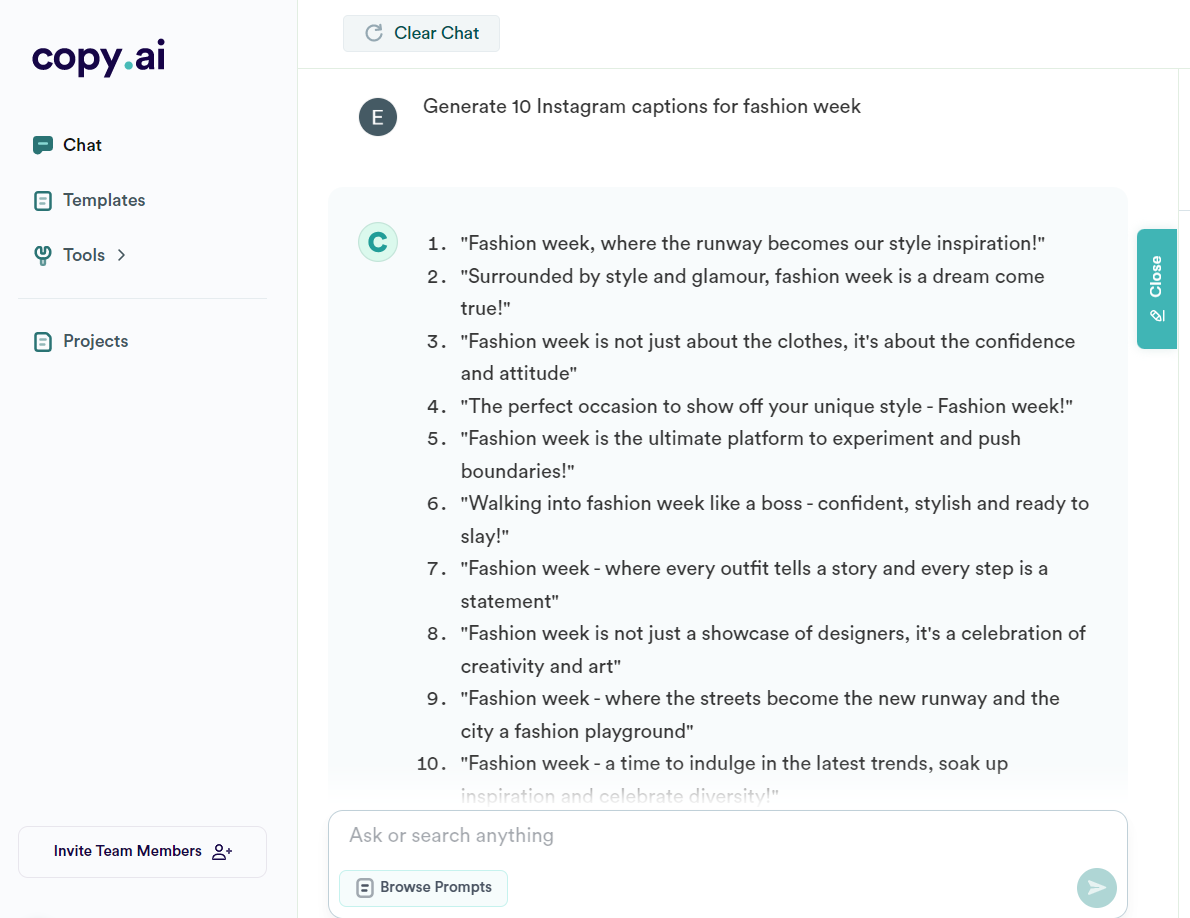Click Invite Team Members button text
The width and height of the screenshot is (1190, 918).
point(128,851)
